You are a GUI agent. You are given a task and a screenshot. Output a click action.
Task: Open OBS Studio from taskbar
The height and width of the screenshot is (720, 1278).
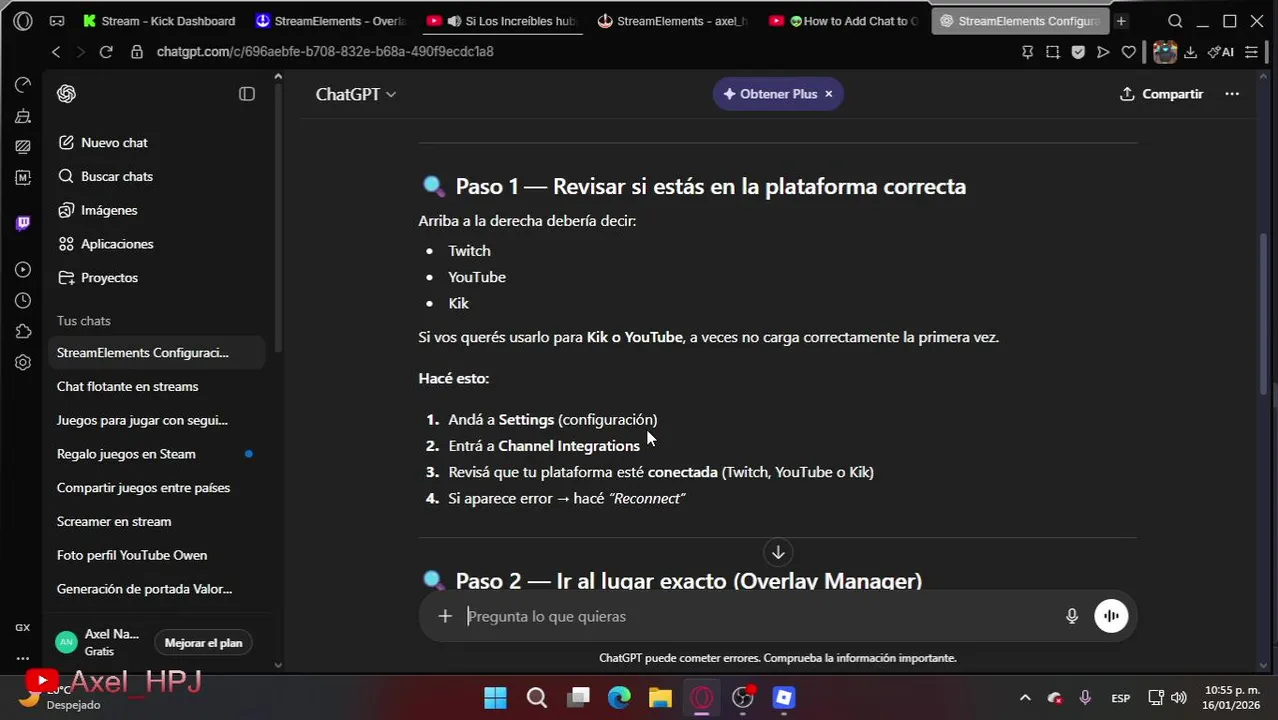(743, 698)
